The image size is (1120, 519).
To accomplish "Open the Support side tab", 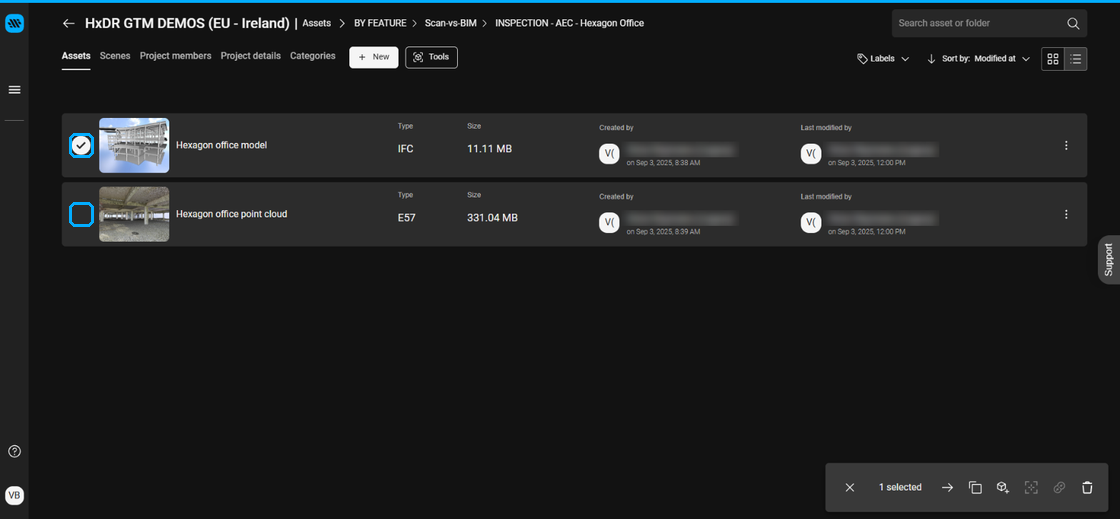I will click(1109, 259).
